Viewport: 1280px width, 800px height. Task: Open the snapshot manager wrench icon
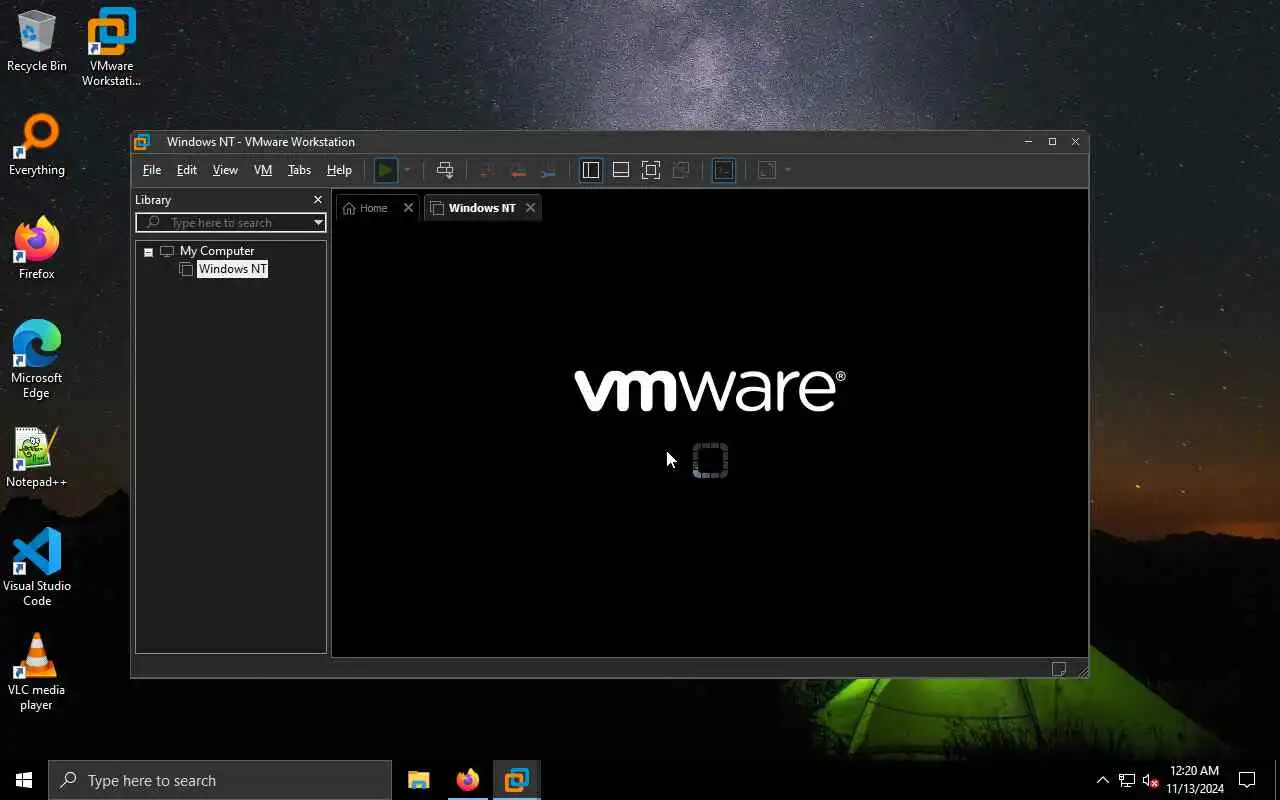click(548, 170)
